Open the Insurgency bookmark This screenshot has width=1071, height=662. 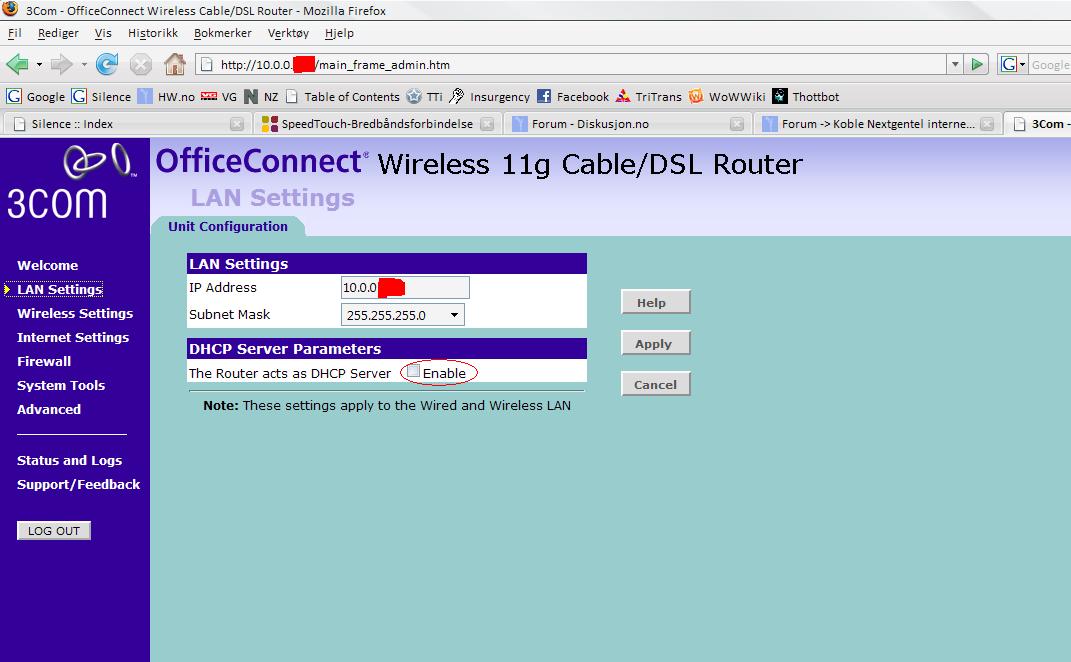(489, 96)
